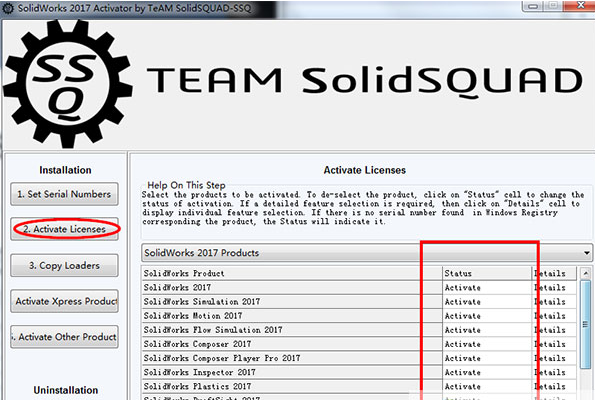The height and width of the screenshot is (400, 595).
Task: Choose Activate Xpress Products button
Action: [64, 301]
